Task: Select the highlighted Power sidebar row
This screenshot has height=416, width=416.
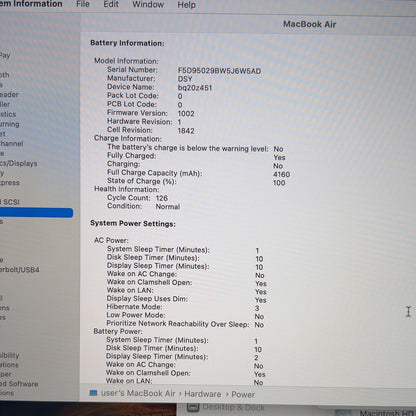Action: (x=36, y=213)
